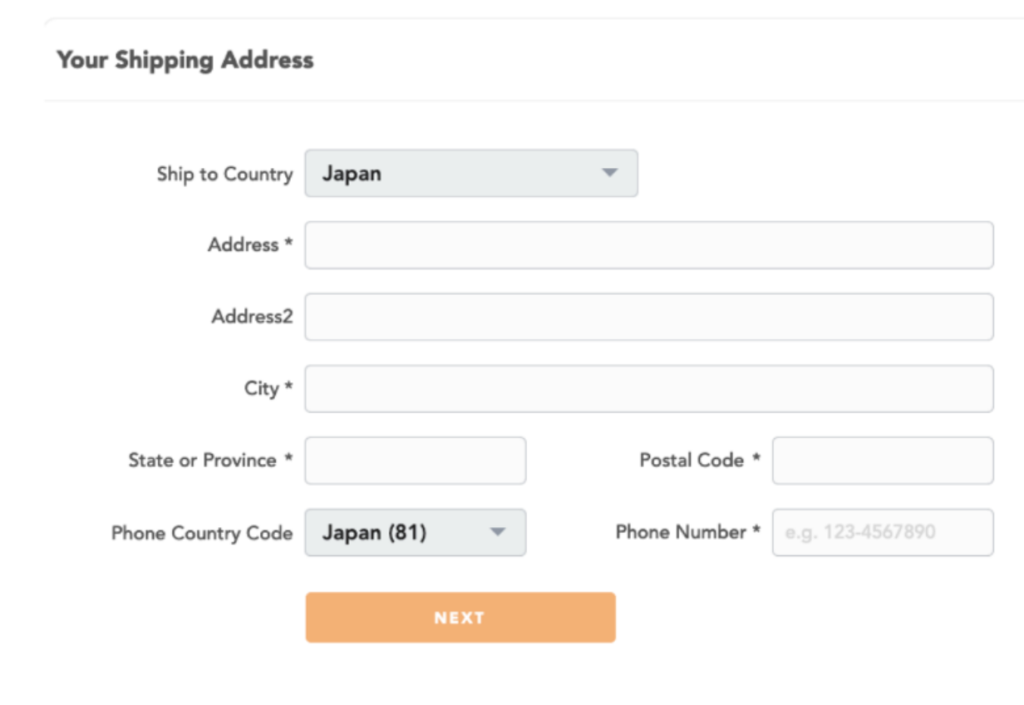This screenshot has width=1024, height=705.
Task: Select the Address2 label
Action: coord(252,317)
